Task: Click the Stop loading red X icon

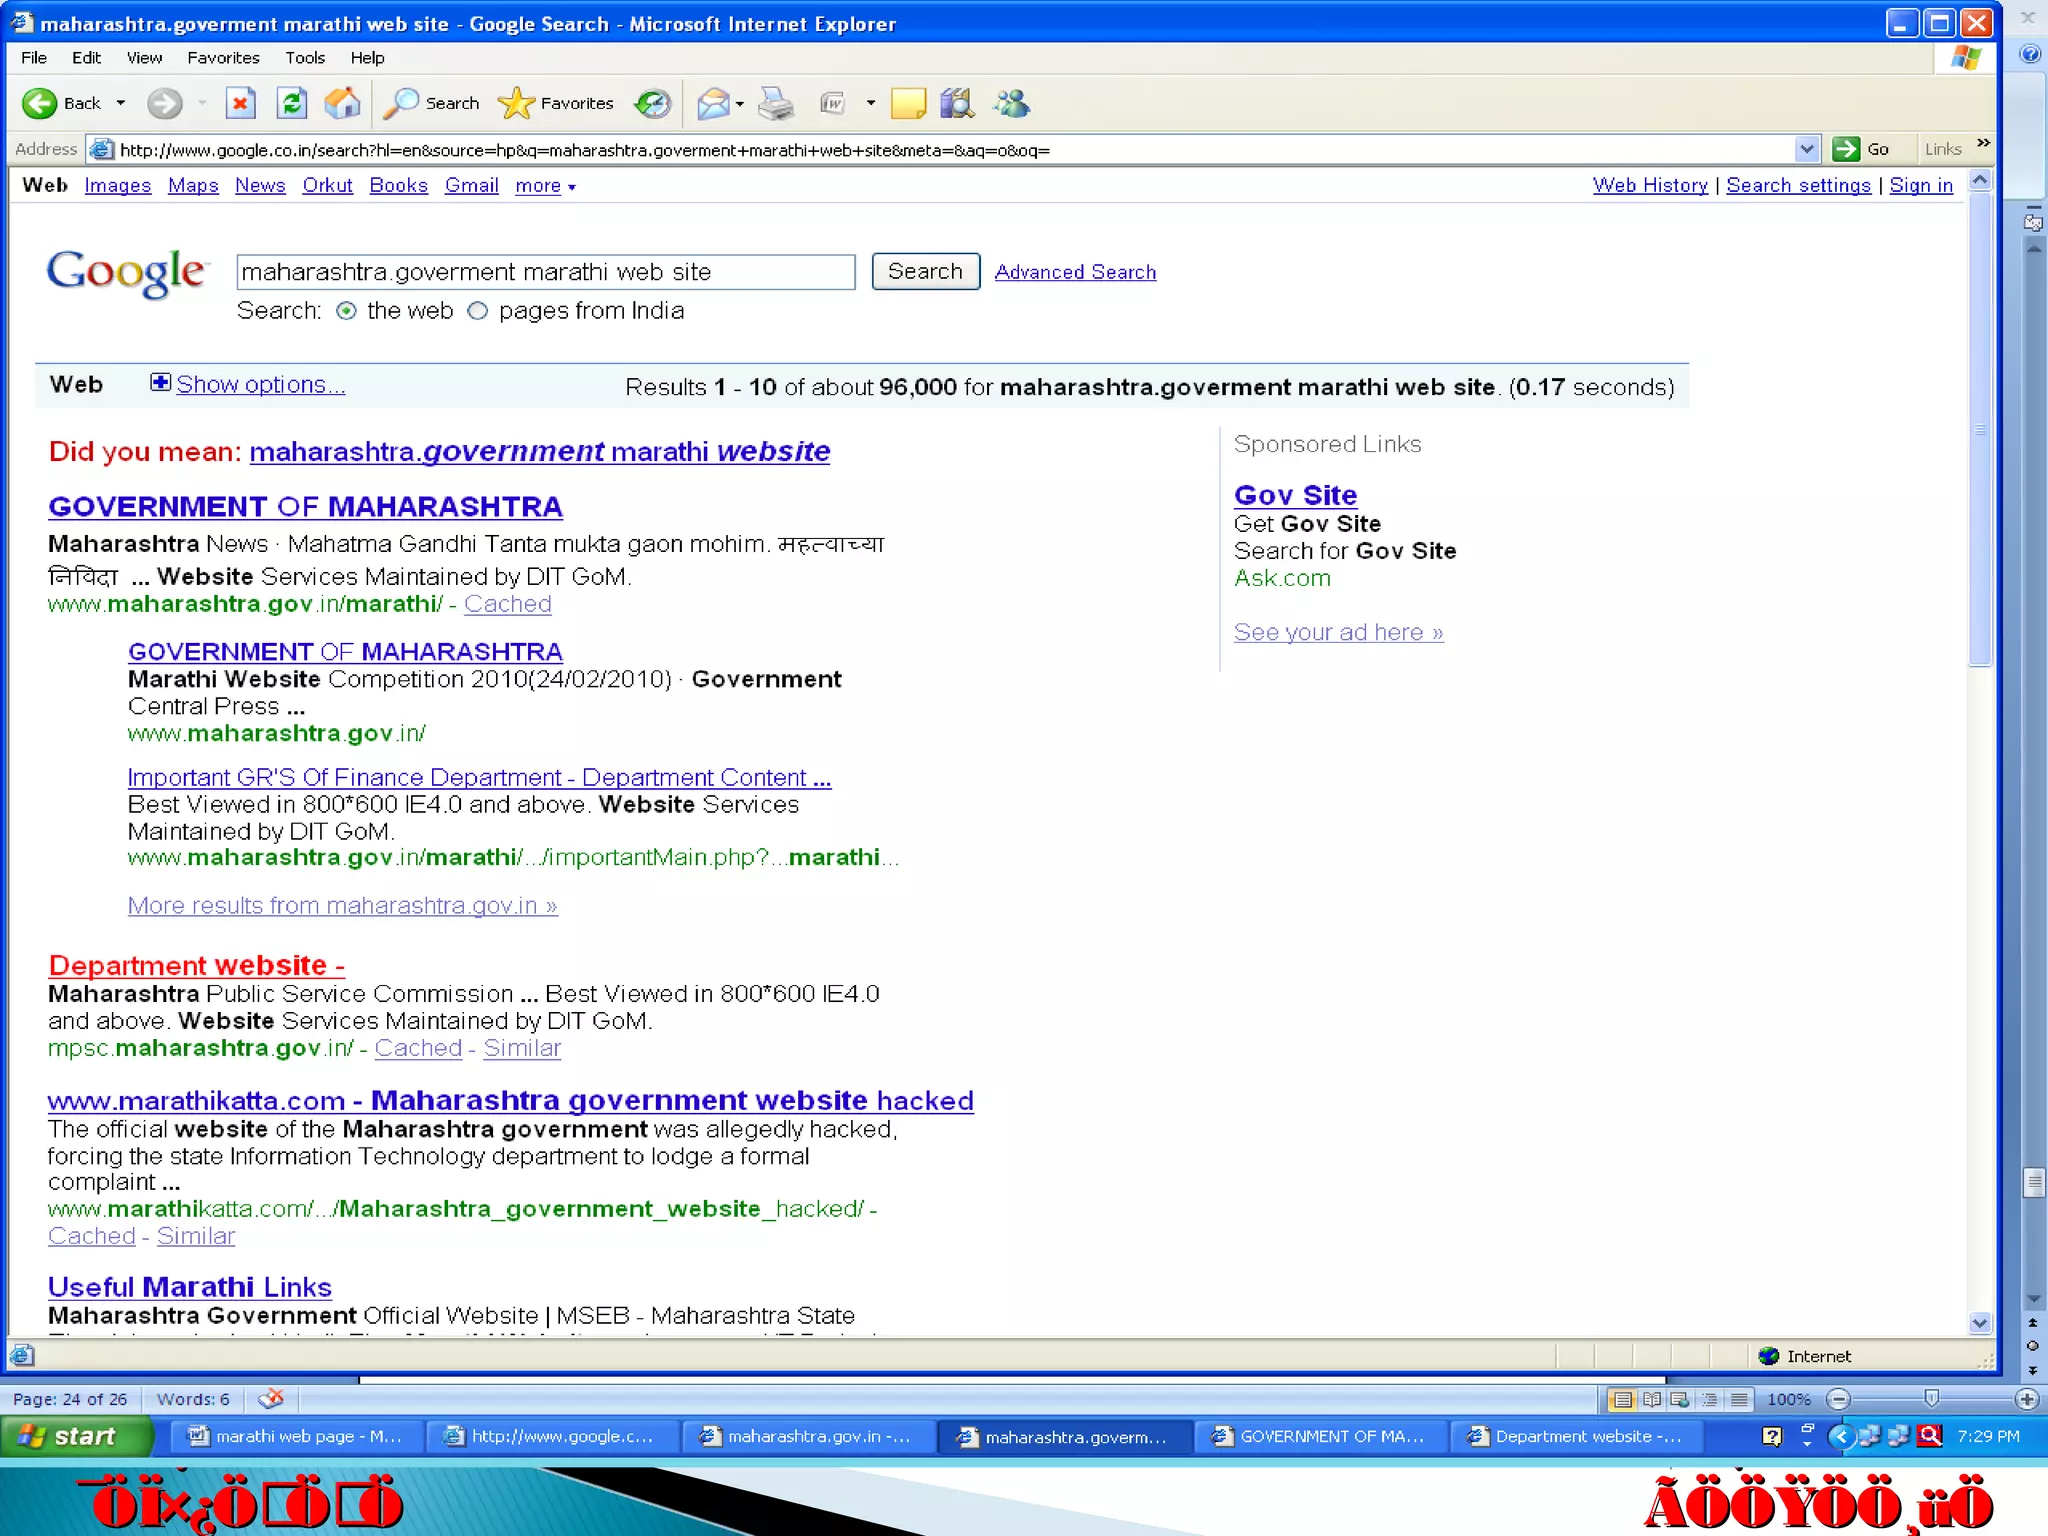Action: [240, 103]
